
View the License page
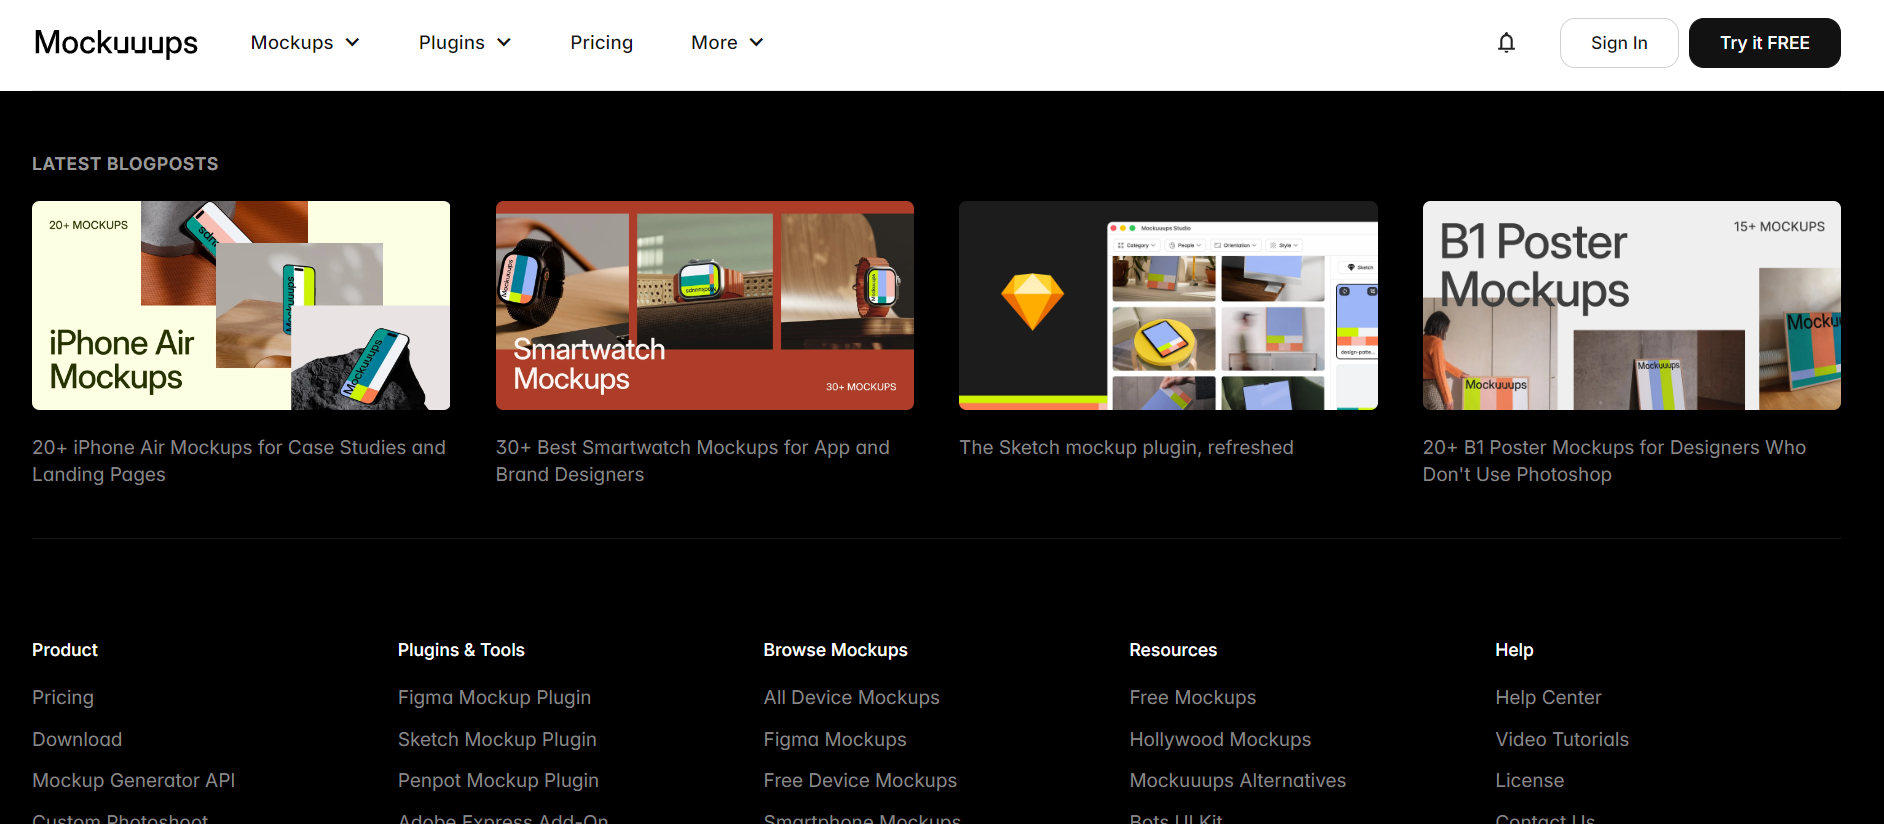1530,781
